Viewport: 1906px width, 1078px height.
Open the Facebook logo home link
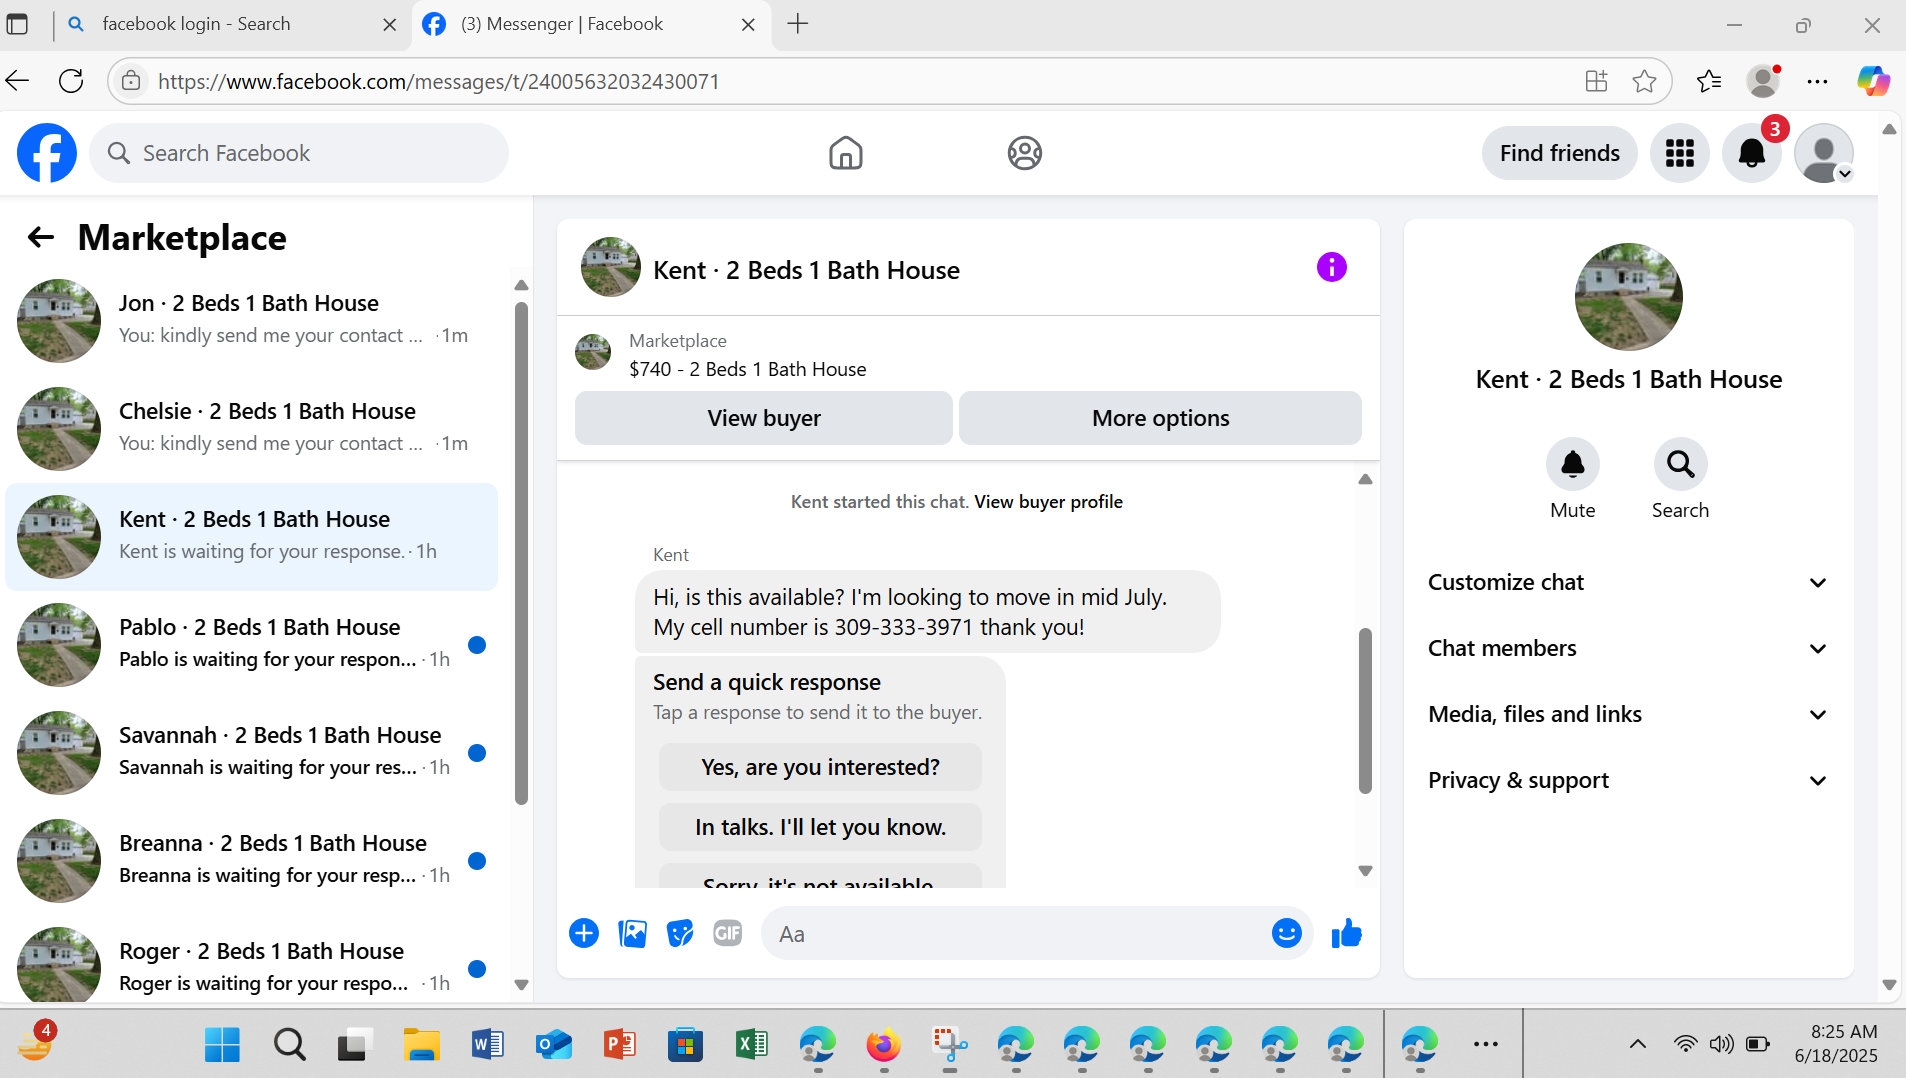(47, 153)
